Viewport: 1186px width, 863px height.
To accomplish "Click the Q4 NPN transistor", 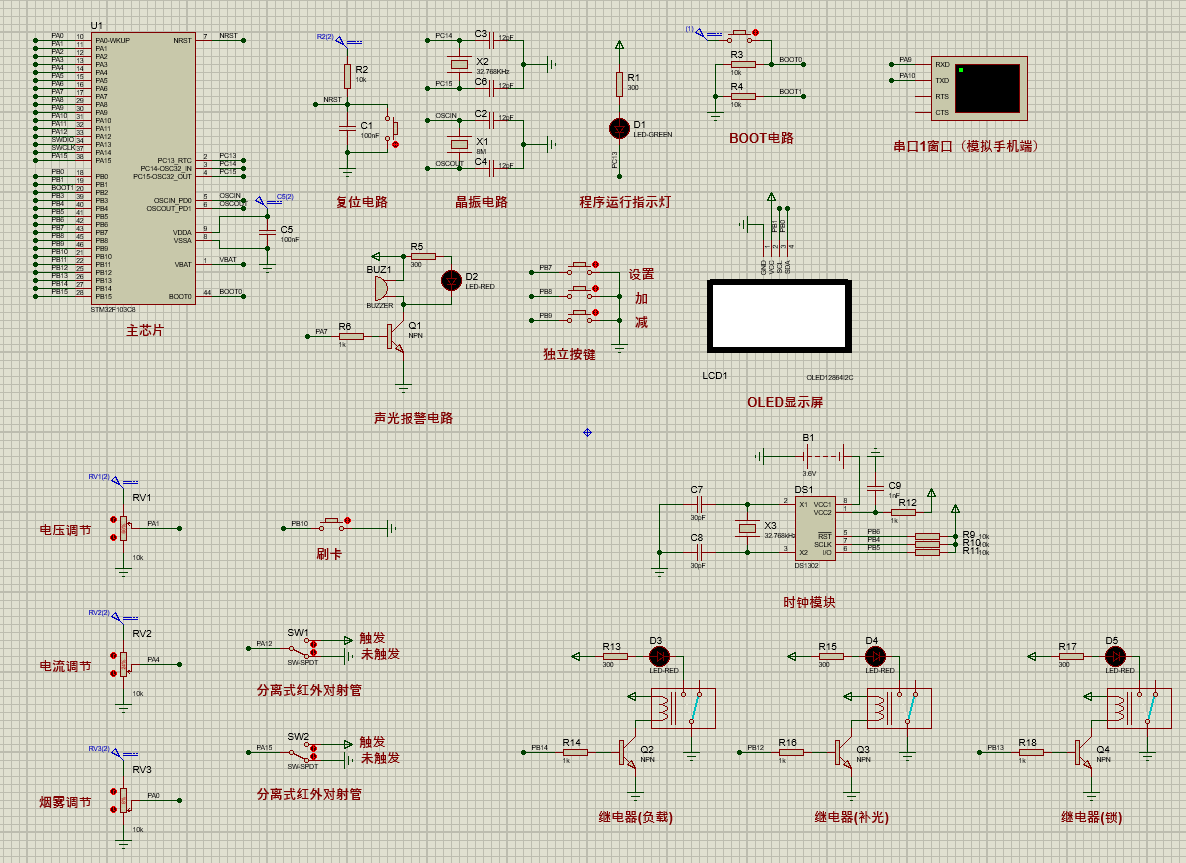I will [x=1083, y=754].
